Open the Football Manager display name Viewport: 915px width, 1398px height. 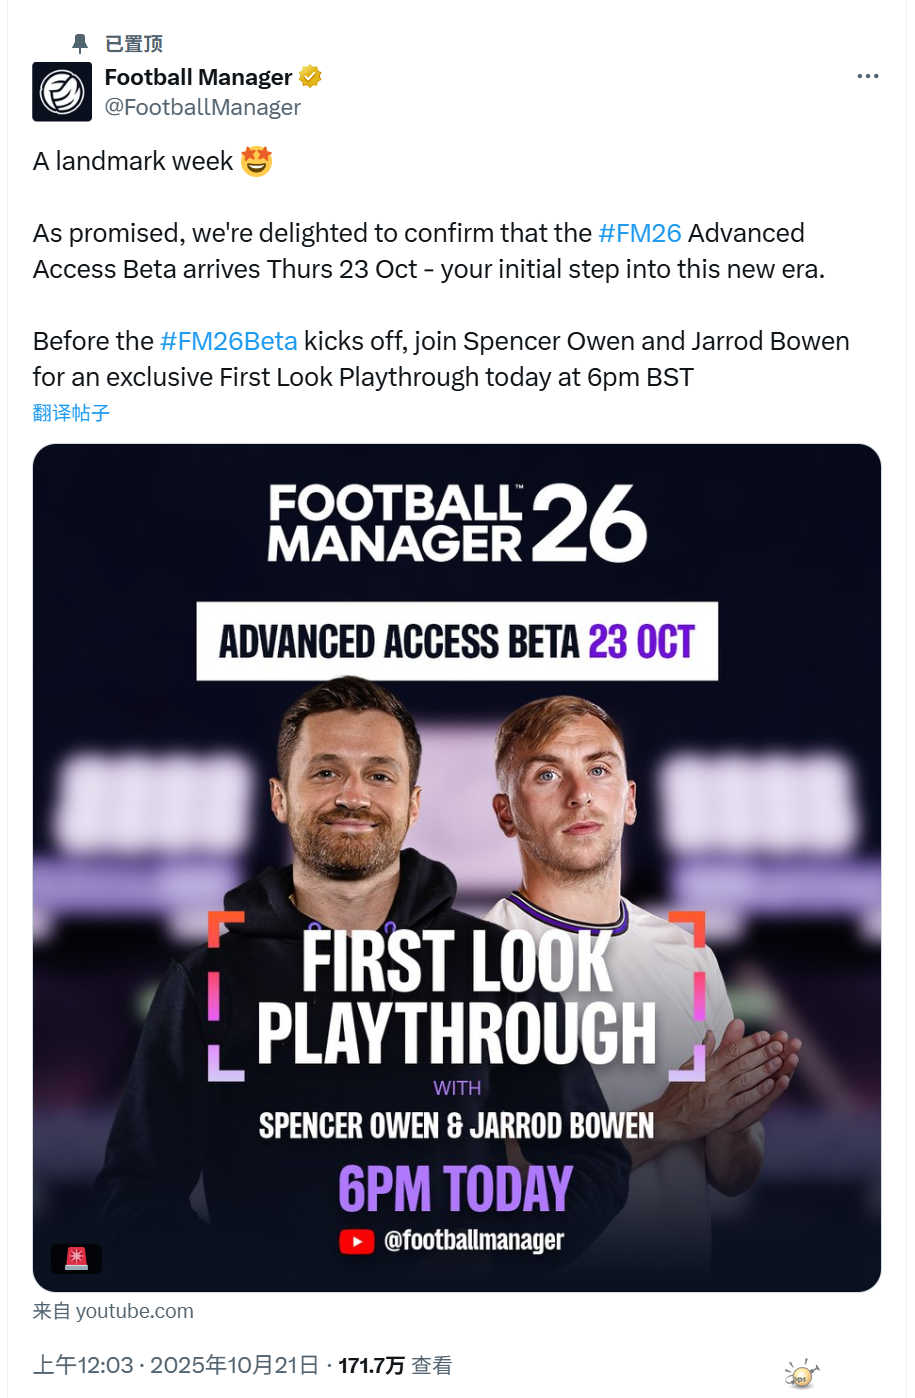pos(198,77)
